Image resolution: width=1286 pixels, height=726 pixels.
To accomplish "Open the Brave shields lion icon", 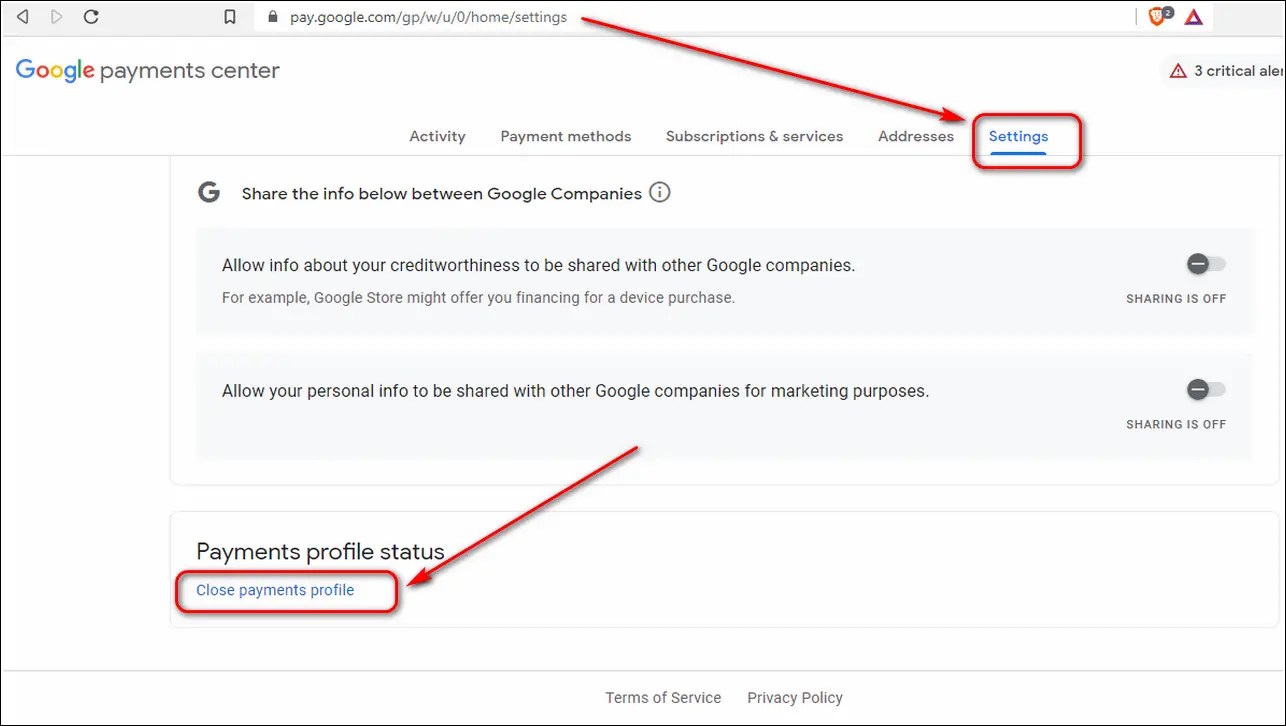I will coord(1158,17).
